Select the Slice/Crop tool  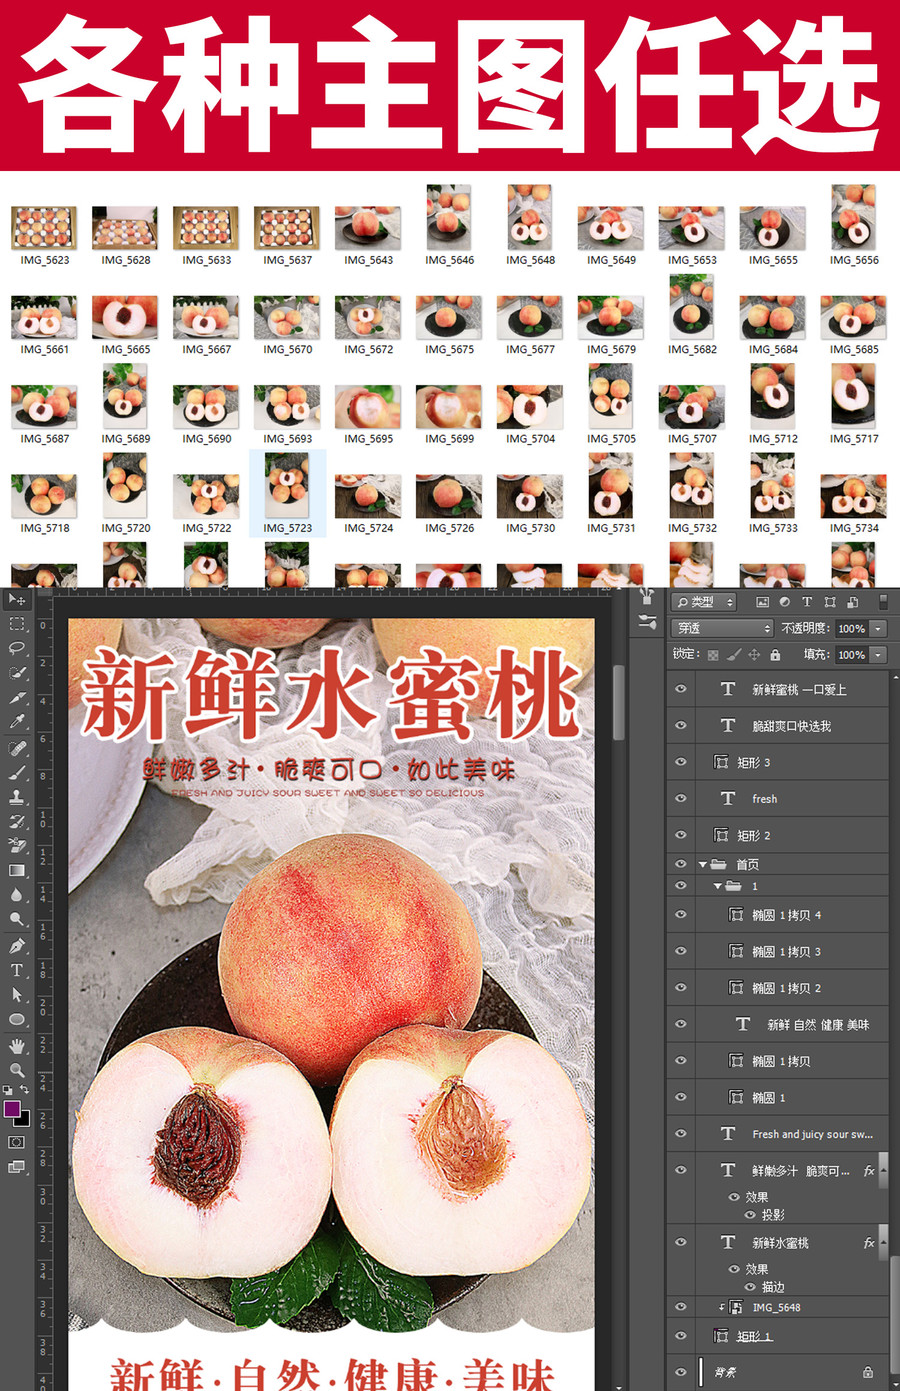[17, 697]
